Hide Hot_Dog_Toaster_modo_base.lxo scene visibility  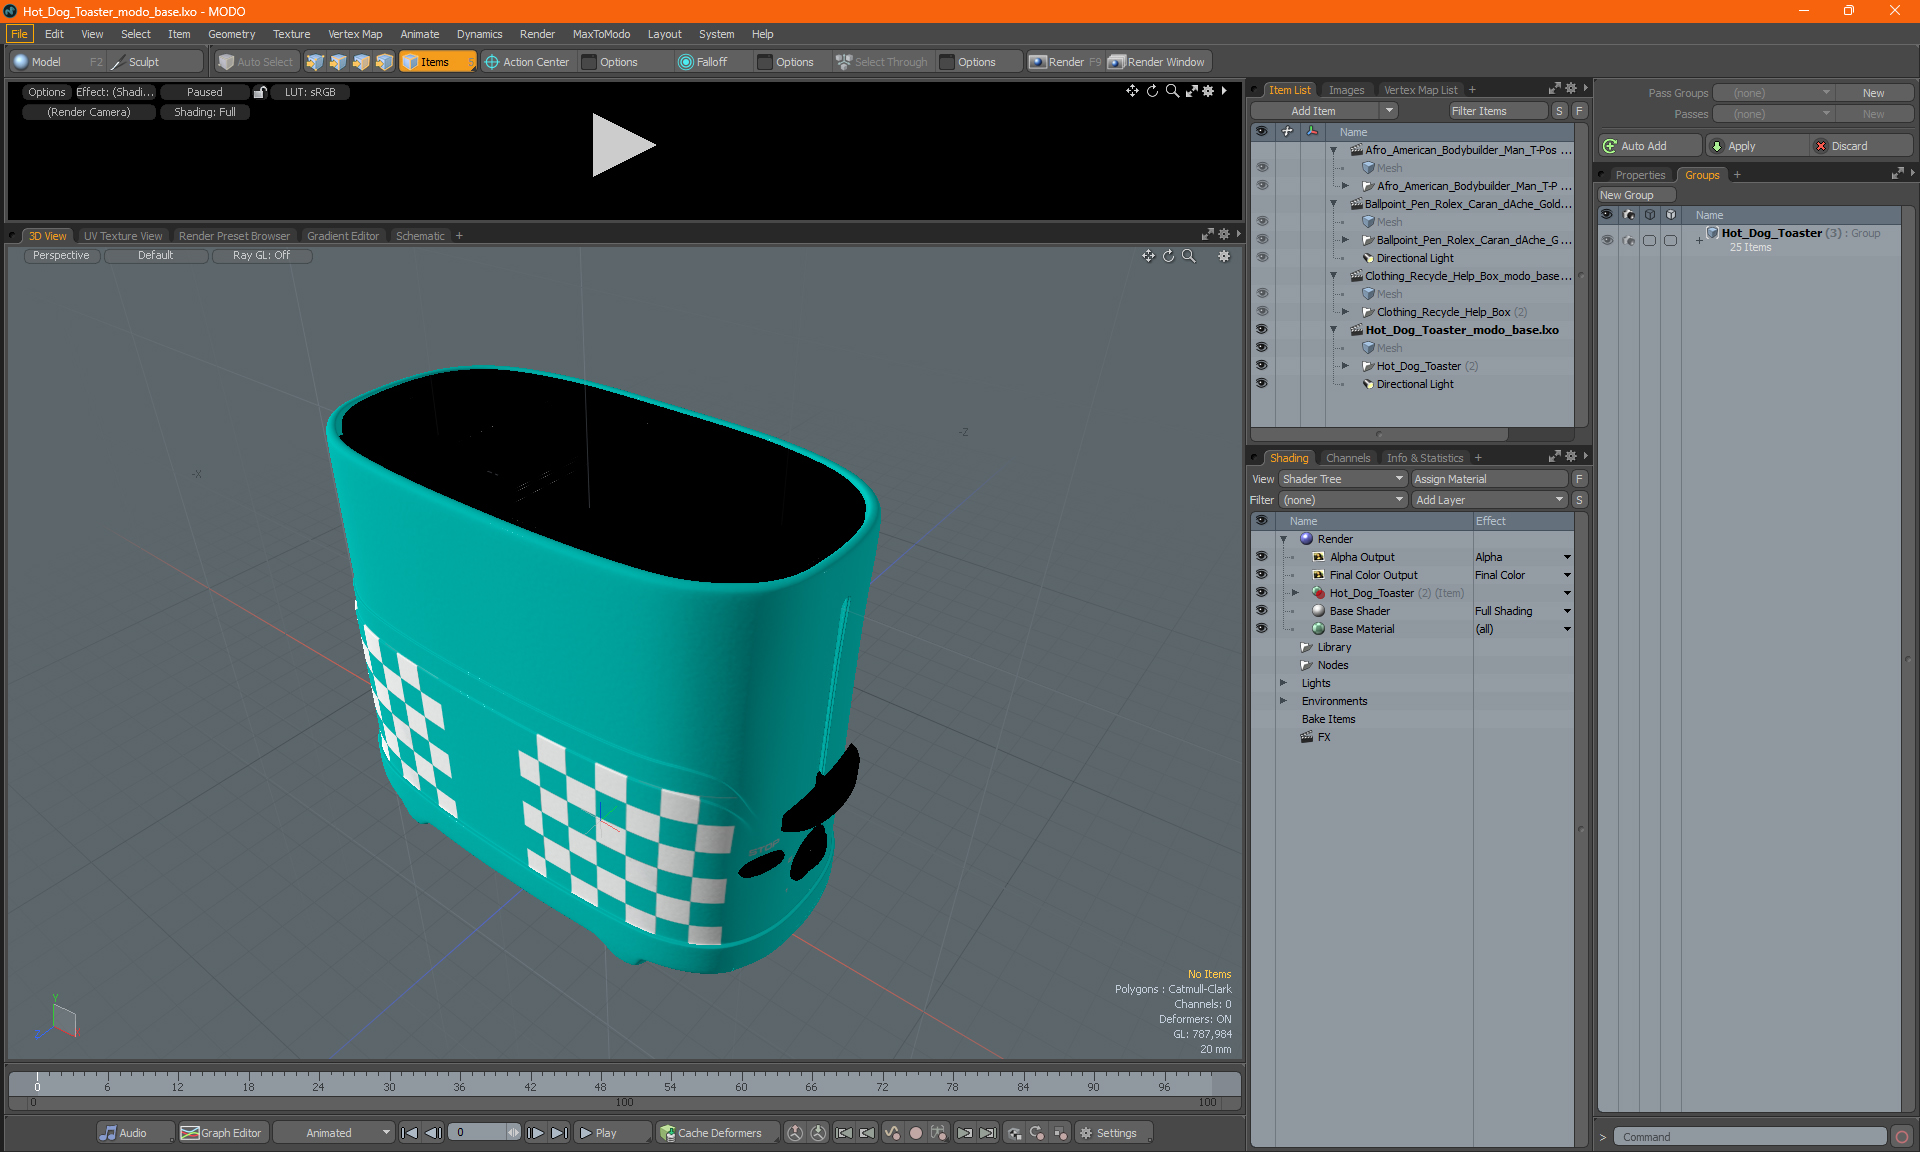point(1261,329)
